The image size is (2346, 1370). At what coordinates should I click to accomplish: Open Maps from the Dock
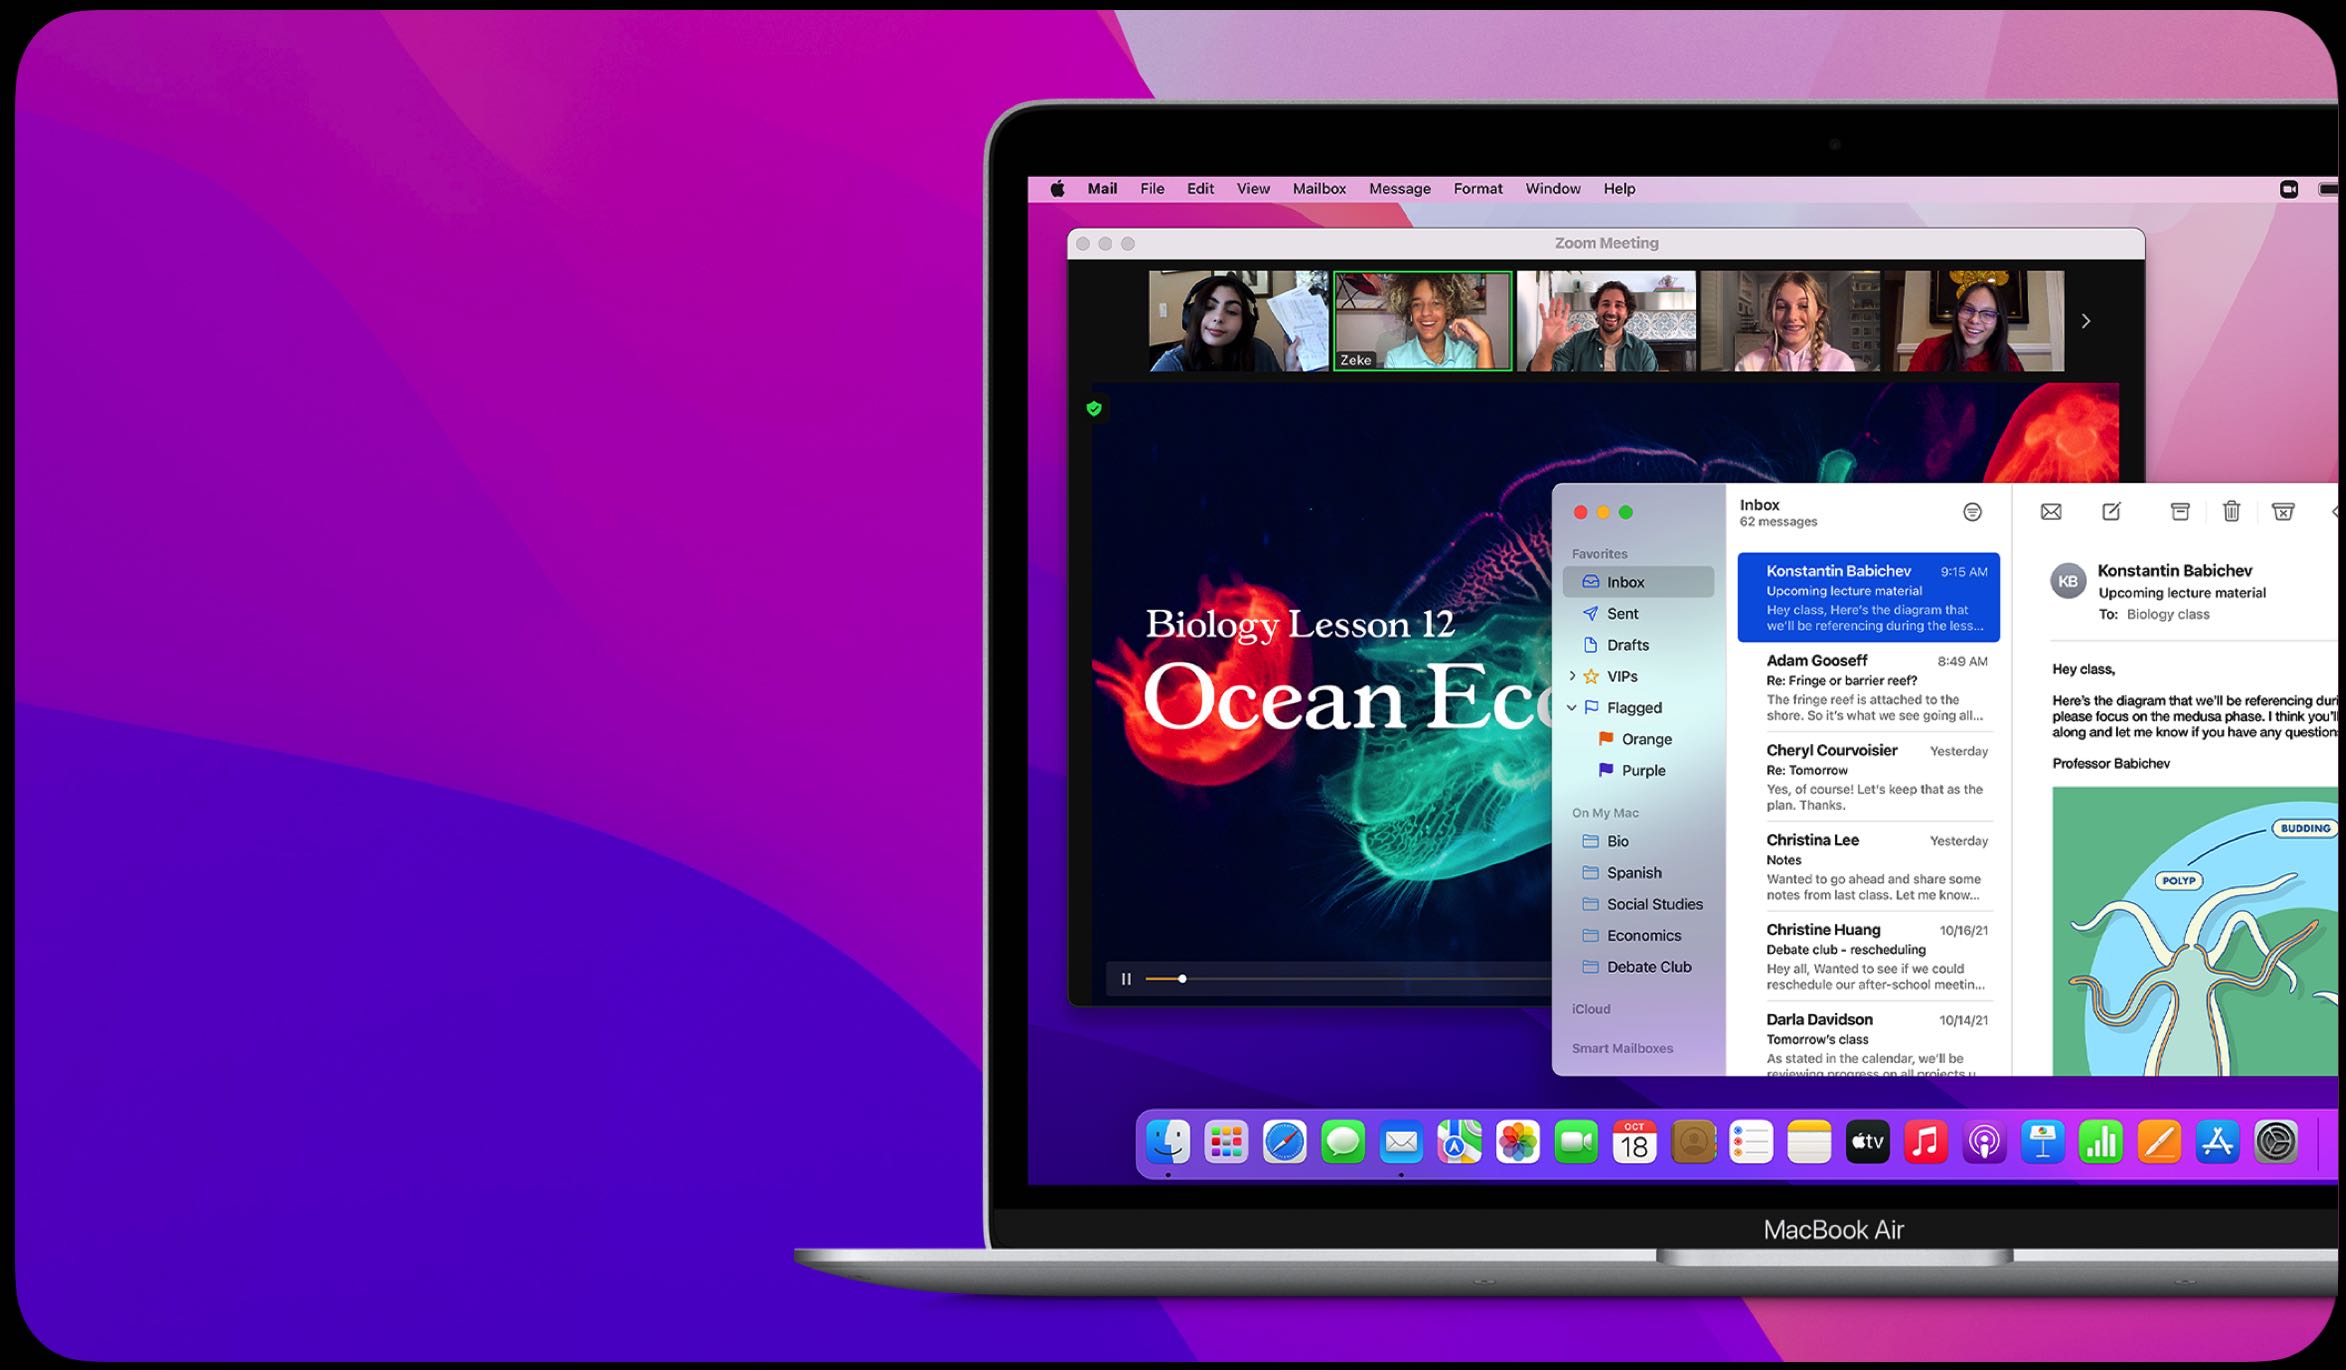[x=1459, y=1142]
